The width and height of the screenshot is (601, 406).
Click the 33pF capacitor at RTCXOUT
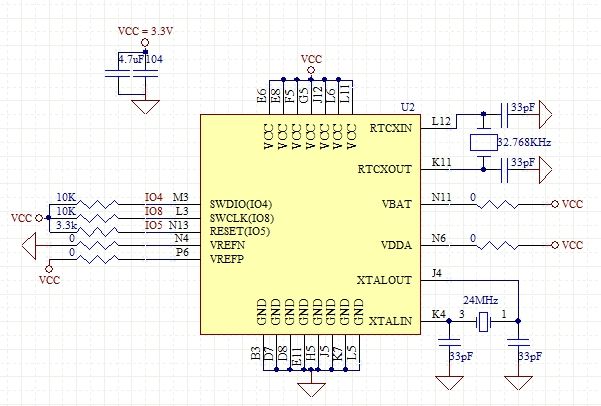(x=505, y=169)
